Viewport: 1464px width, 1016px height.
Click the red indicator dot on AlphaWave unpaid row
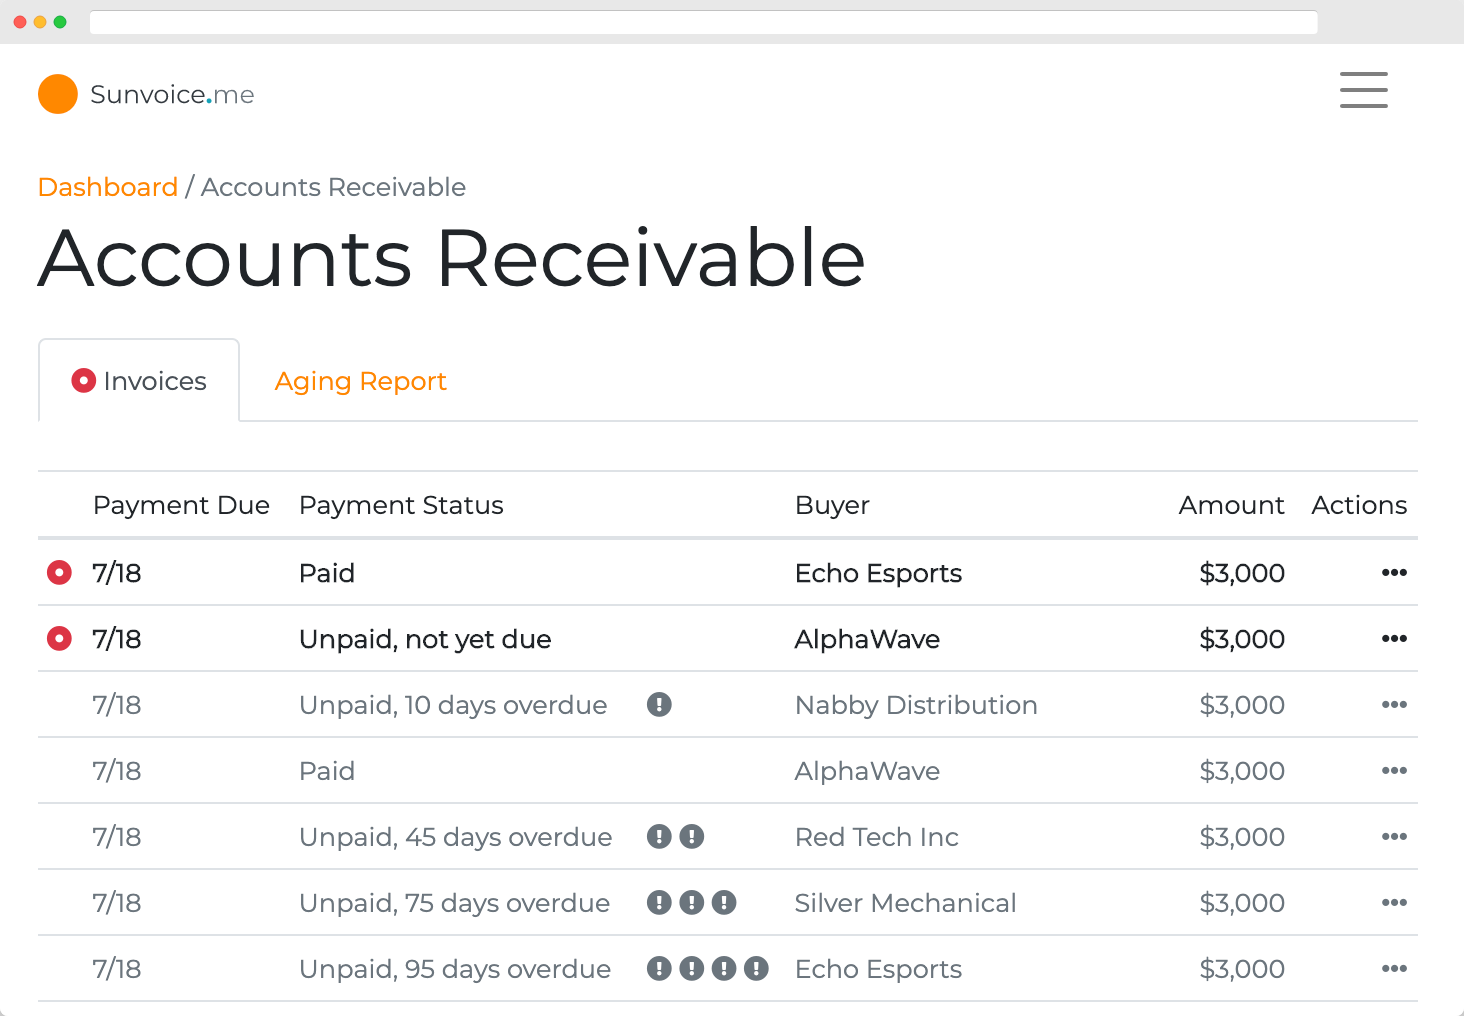(x=60, y=639)
